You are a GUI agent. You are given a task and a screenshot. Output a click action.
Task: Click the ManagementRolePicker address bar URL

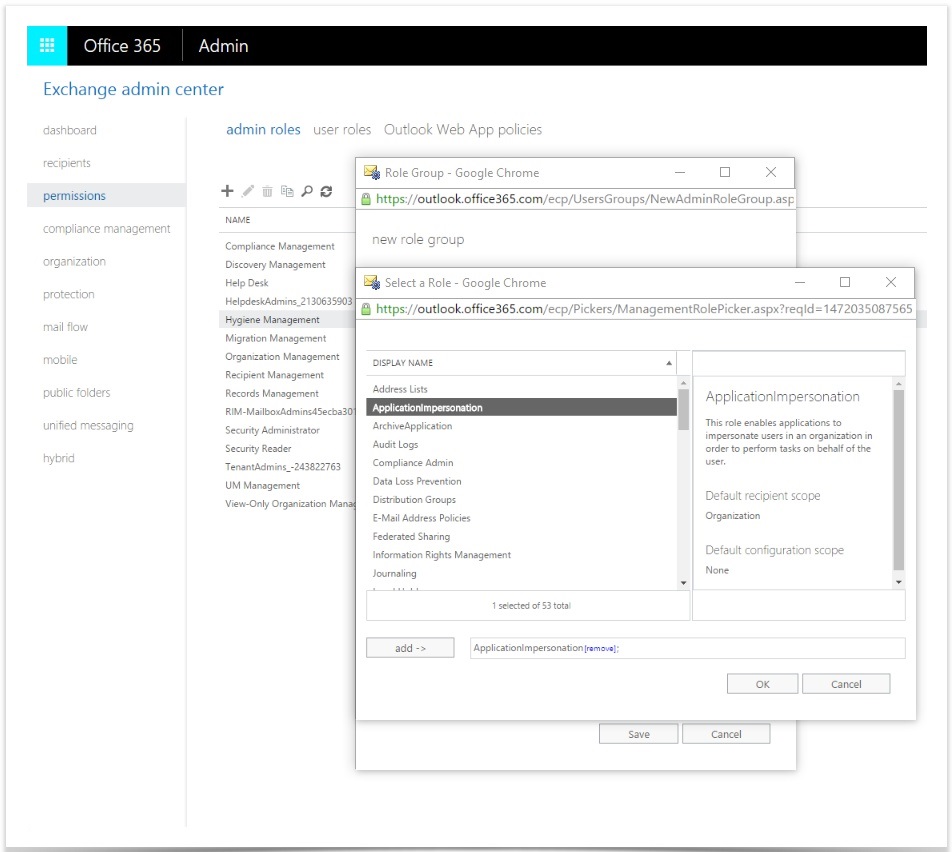[644, 309]
